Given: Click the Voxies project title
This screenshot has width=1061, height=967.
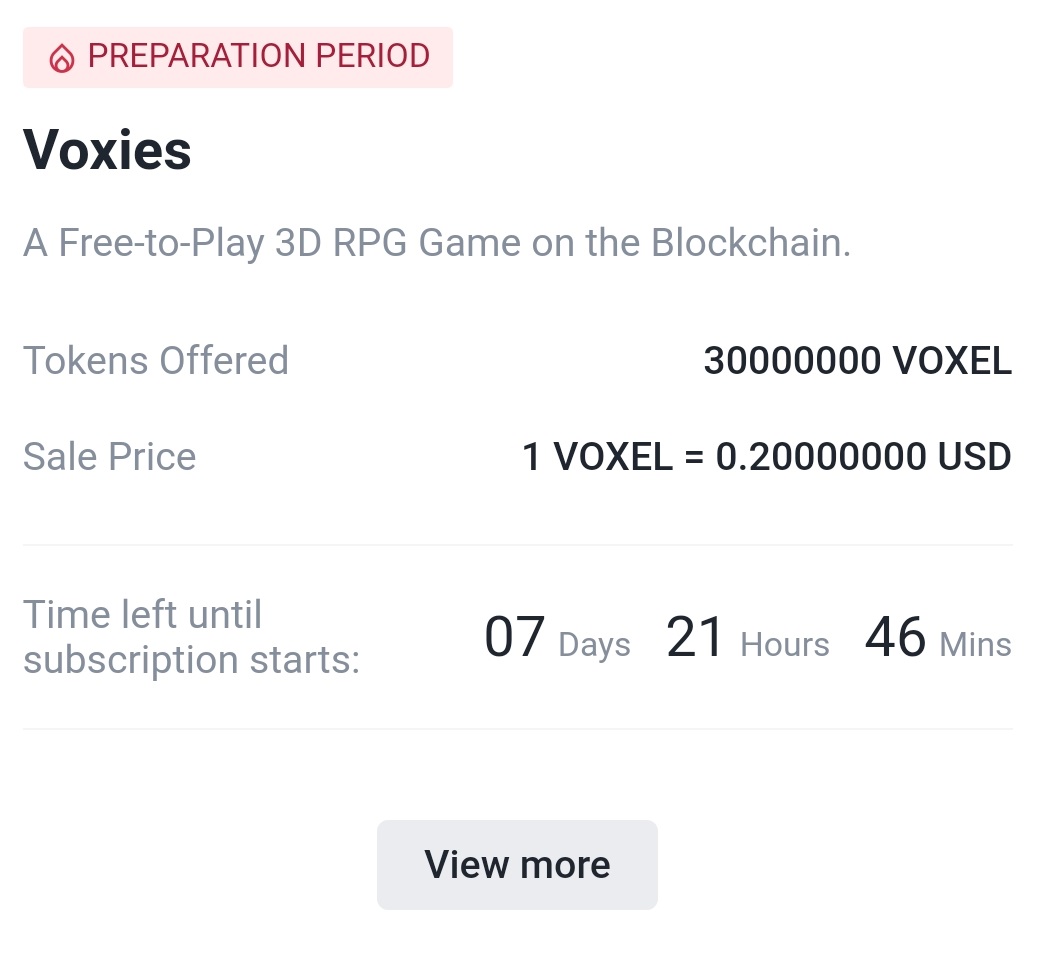Looking at the screenshot, I should [x=107, y=150].
